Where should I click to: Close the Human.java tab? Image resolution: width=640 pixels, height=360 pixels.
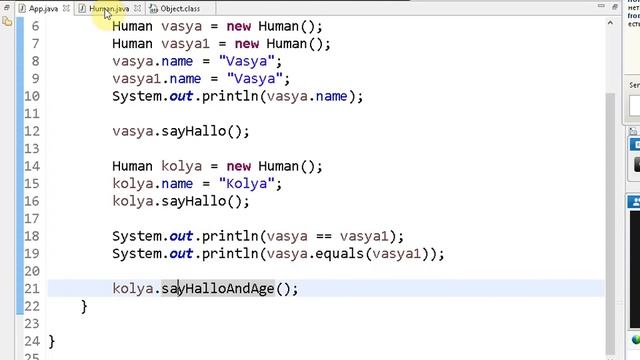[138, 8]
